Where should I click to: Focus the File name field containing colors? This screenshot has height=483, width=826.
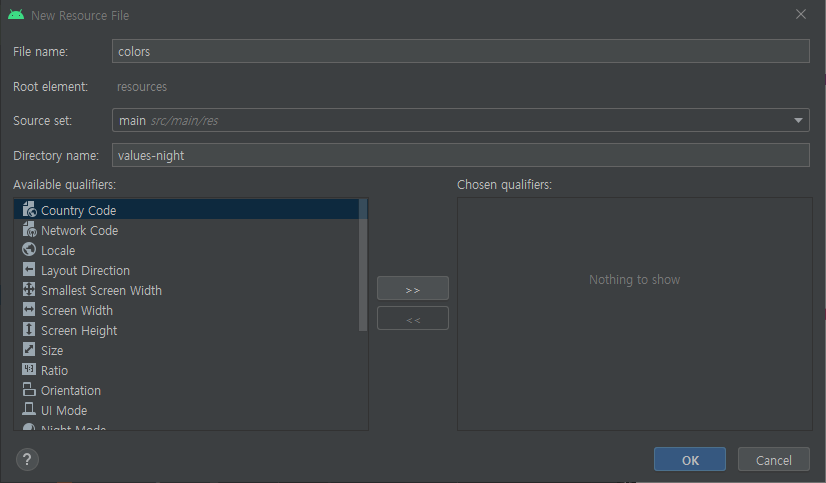pyautogui.click(x=460, y=51)
